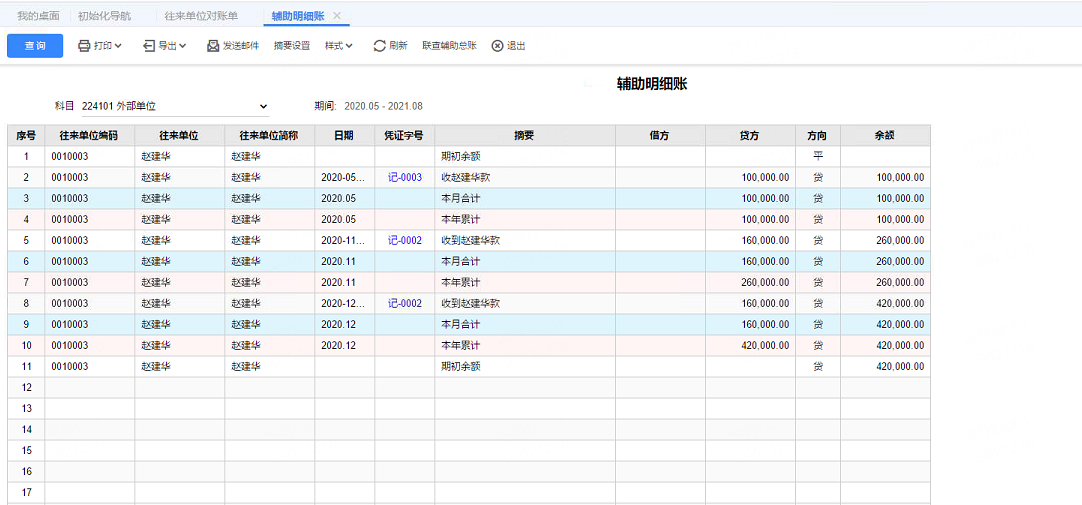Screen dimensions: 1082x505
Task: Click the 余额 column header
Action: (x=885, y=136)
